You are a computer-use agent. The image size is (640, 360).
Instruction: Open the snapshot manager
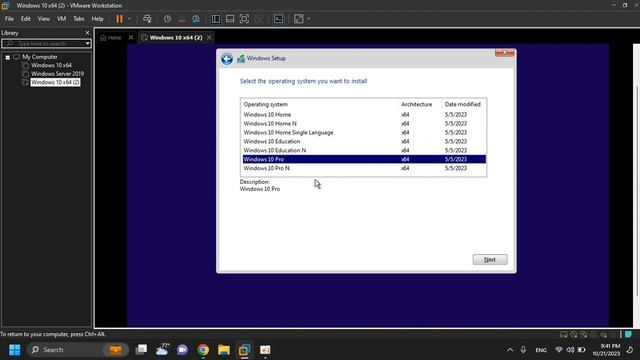[x=196, y=19]
